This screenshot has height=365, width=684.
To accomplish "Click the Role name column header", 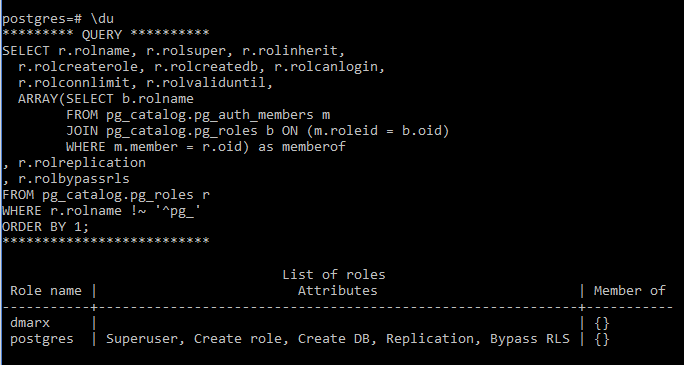I will tap(46, 291).
